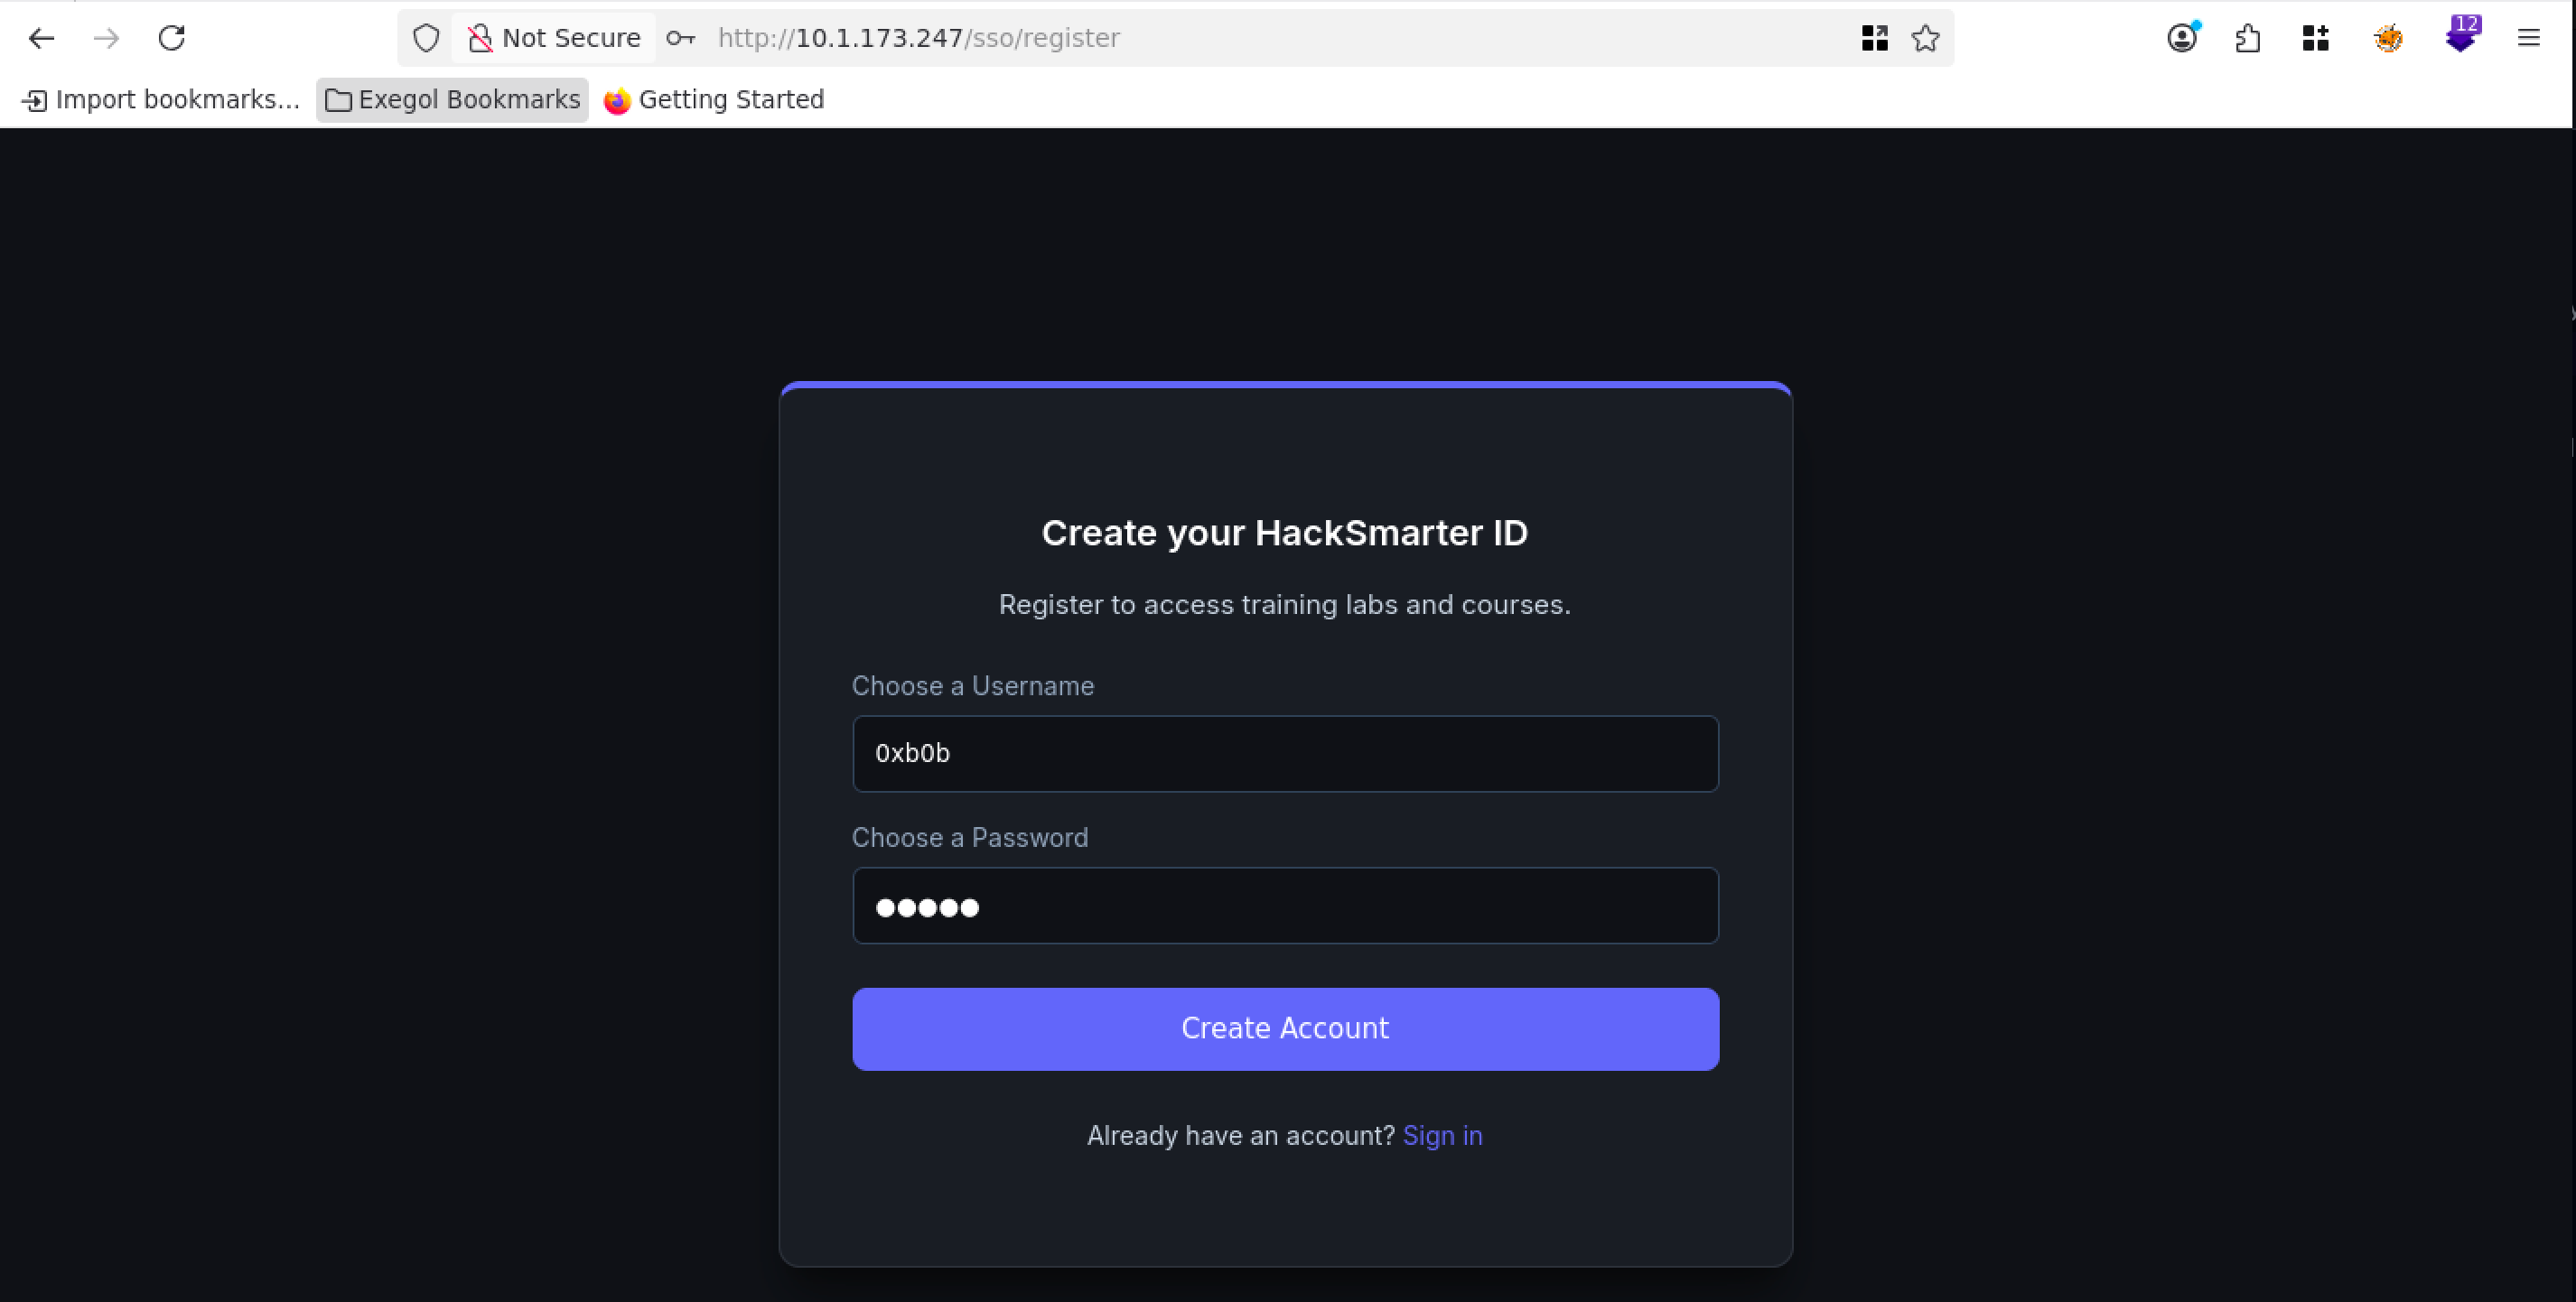Viewport: 2576px width, 1302px height.
Task: Click the QR code grid icon in address bar
Action: pyautogui.click(x=1874, y=38)
